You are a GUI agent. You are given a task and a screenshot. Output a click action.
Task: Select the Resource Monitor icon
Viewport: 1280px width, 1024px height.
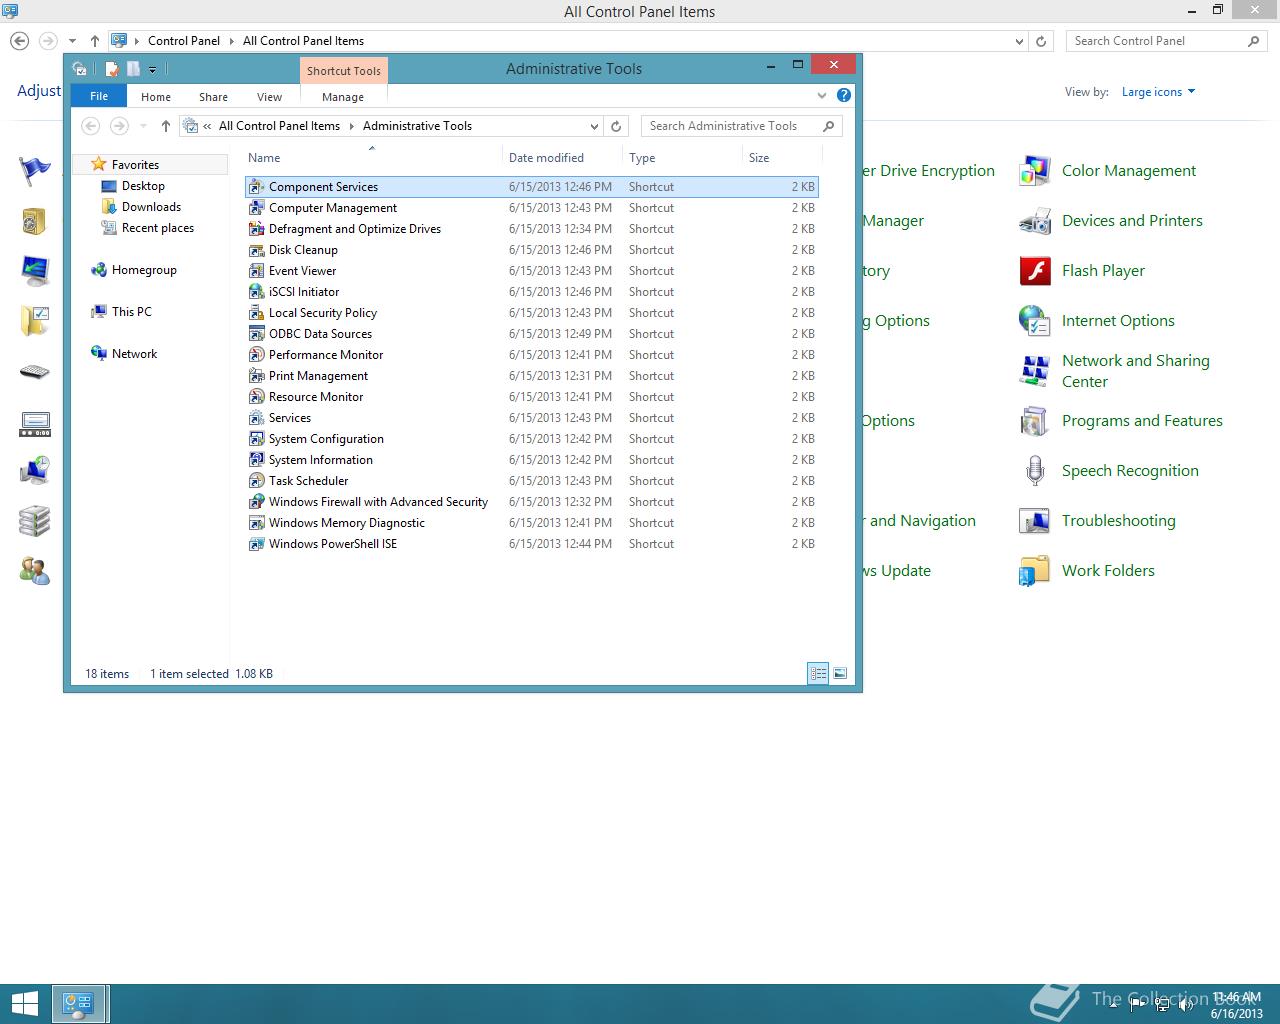(x=256, y=397)
